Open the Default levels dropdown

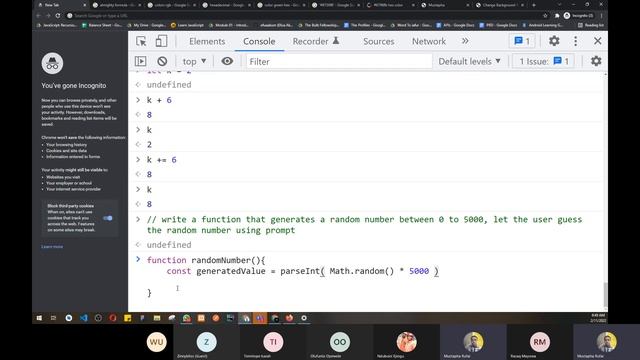coord(469,61)
